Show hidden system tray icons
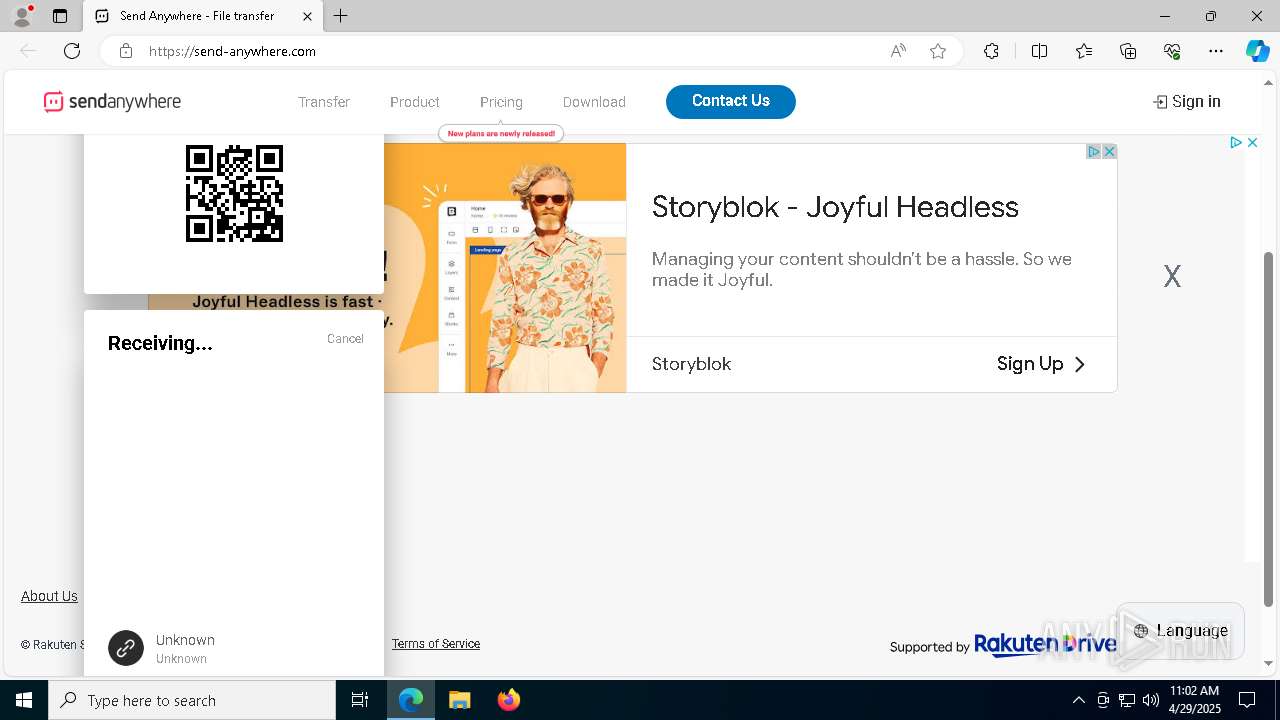Viewport: 1280px width, 720px height. pos(1078,700)
